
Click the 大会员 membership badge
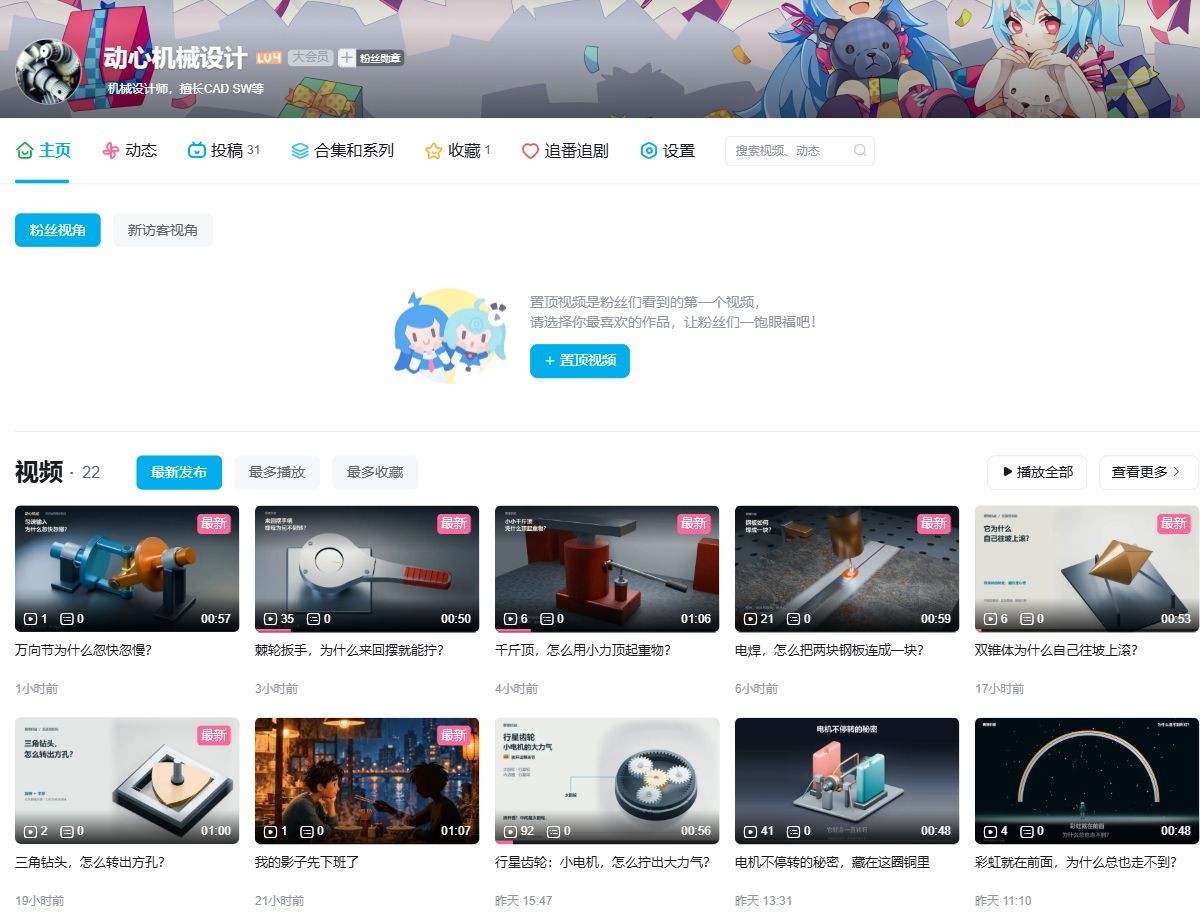click(x=309, y=58)
